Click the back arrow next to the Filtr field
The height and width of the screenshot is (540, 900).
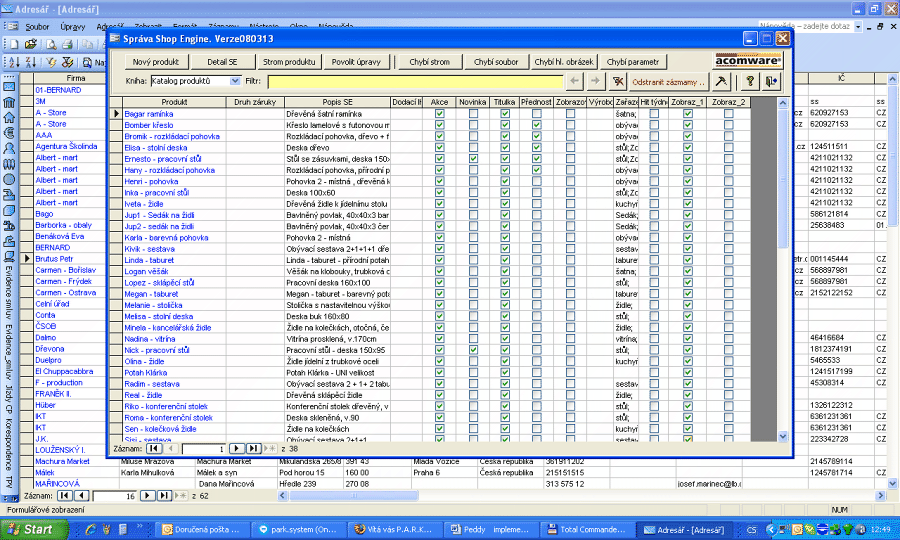pyautogui.click(x=575, y=81)
